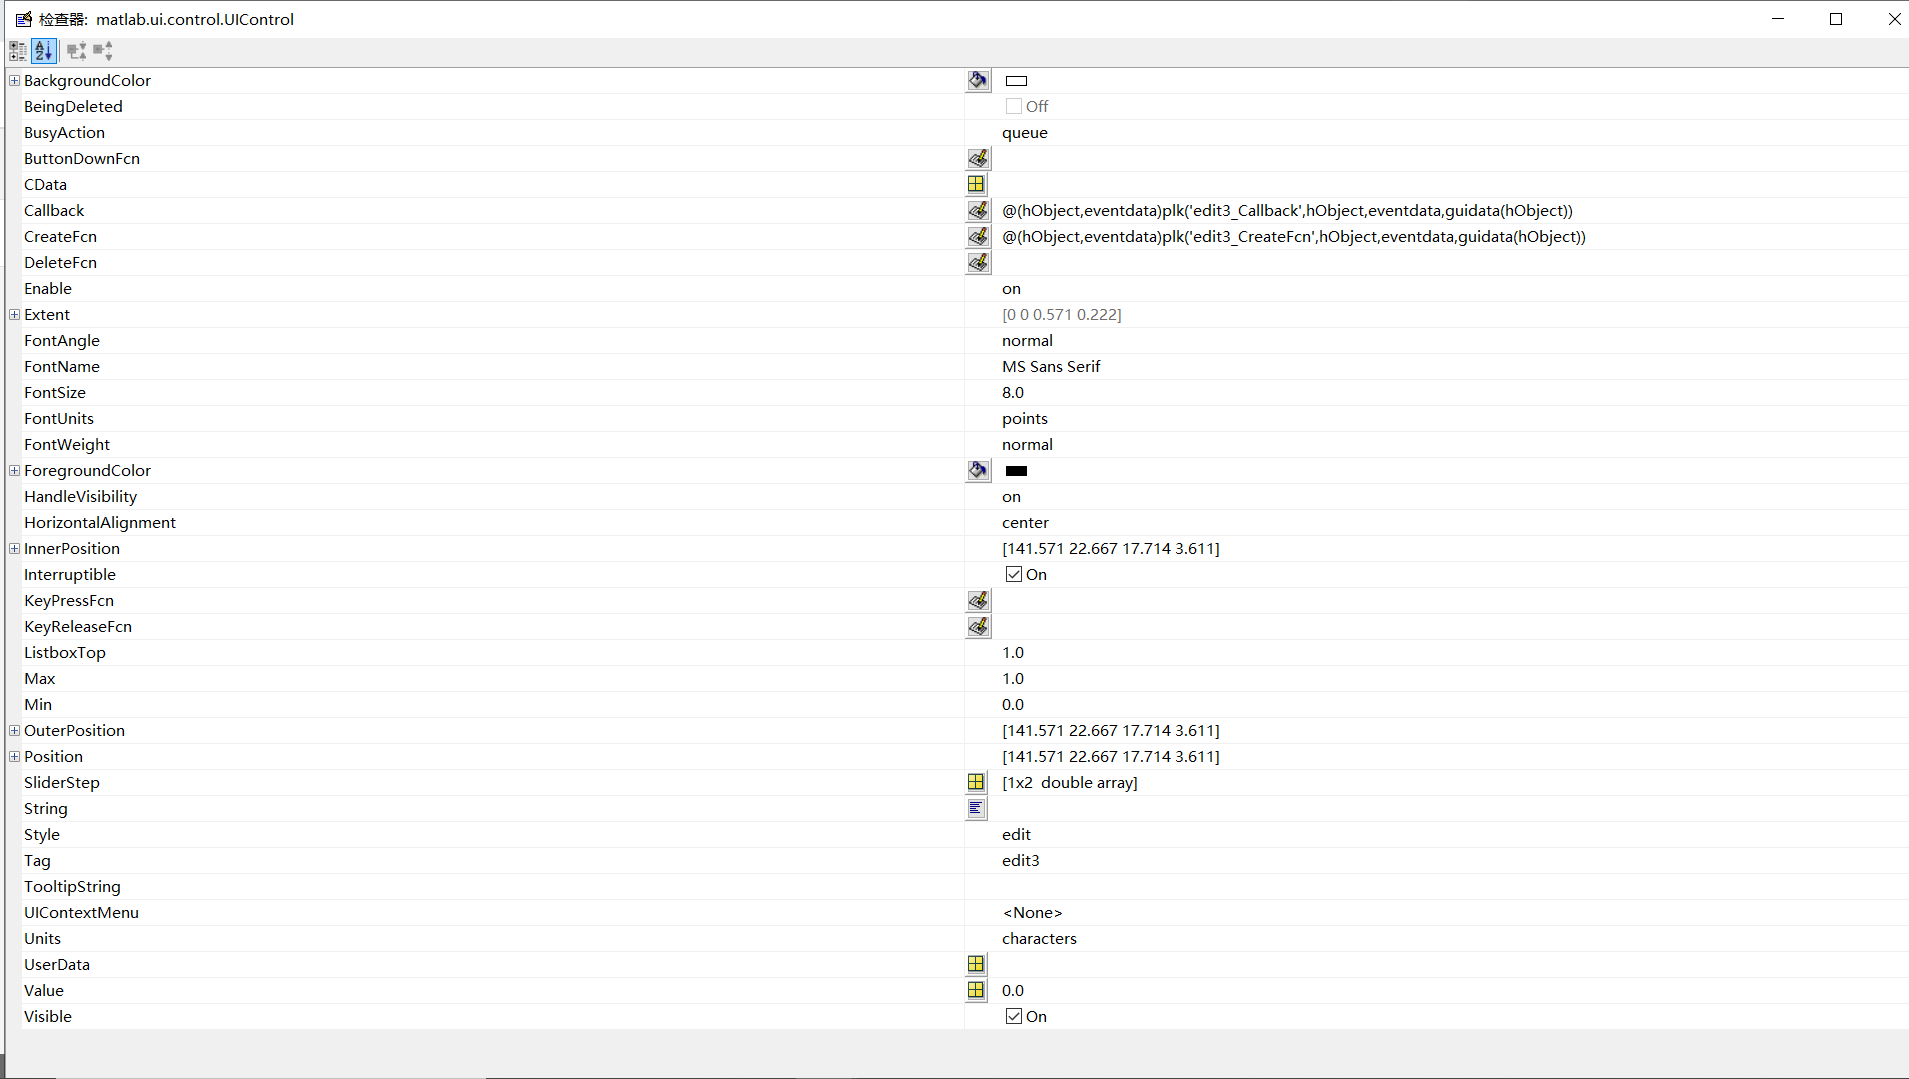
Task: Open CData array editor icon
Action: tap(976, 184)
